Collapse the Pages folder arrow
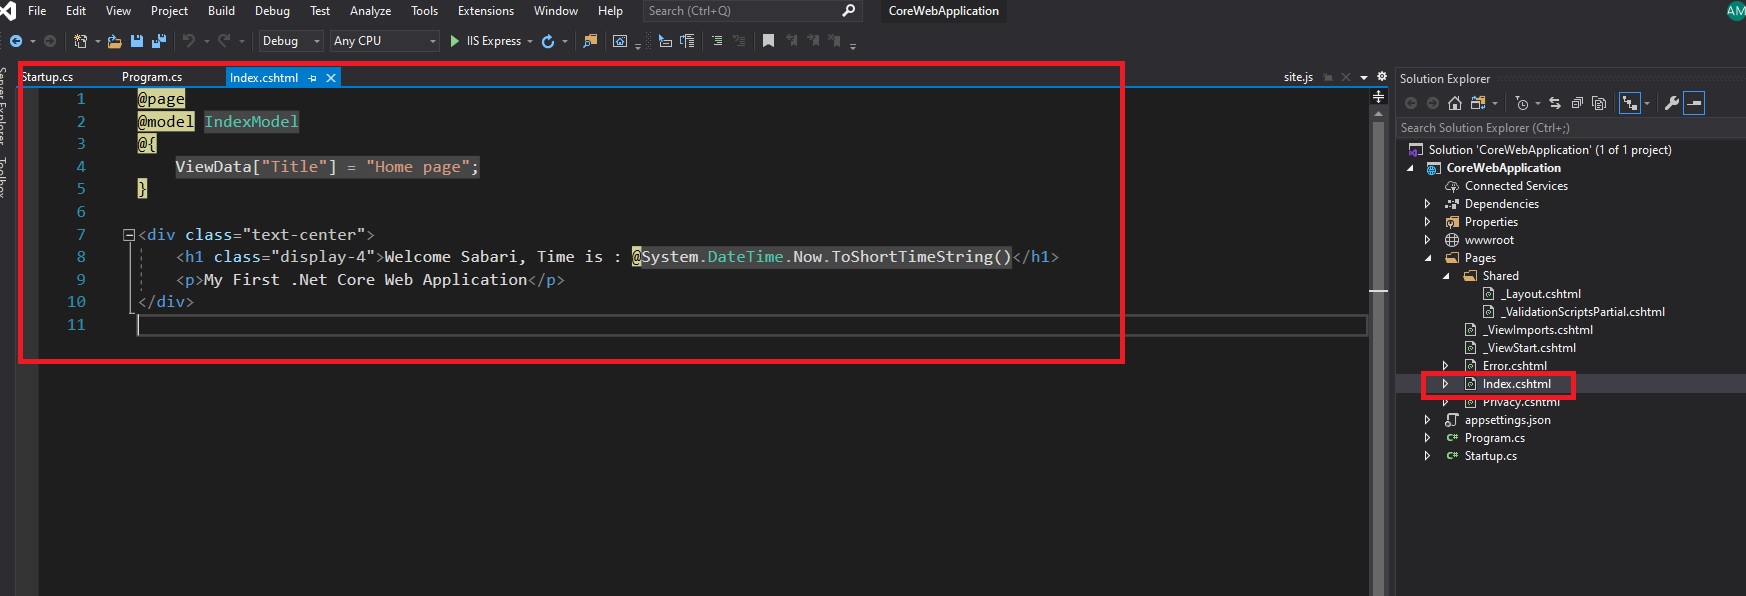Screen dimensions: 1746x596 click(x=1428, y=258)
